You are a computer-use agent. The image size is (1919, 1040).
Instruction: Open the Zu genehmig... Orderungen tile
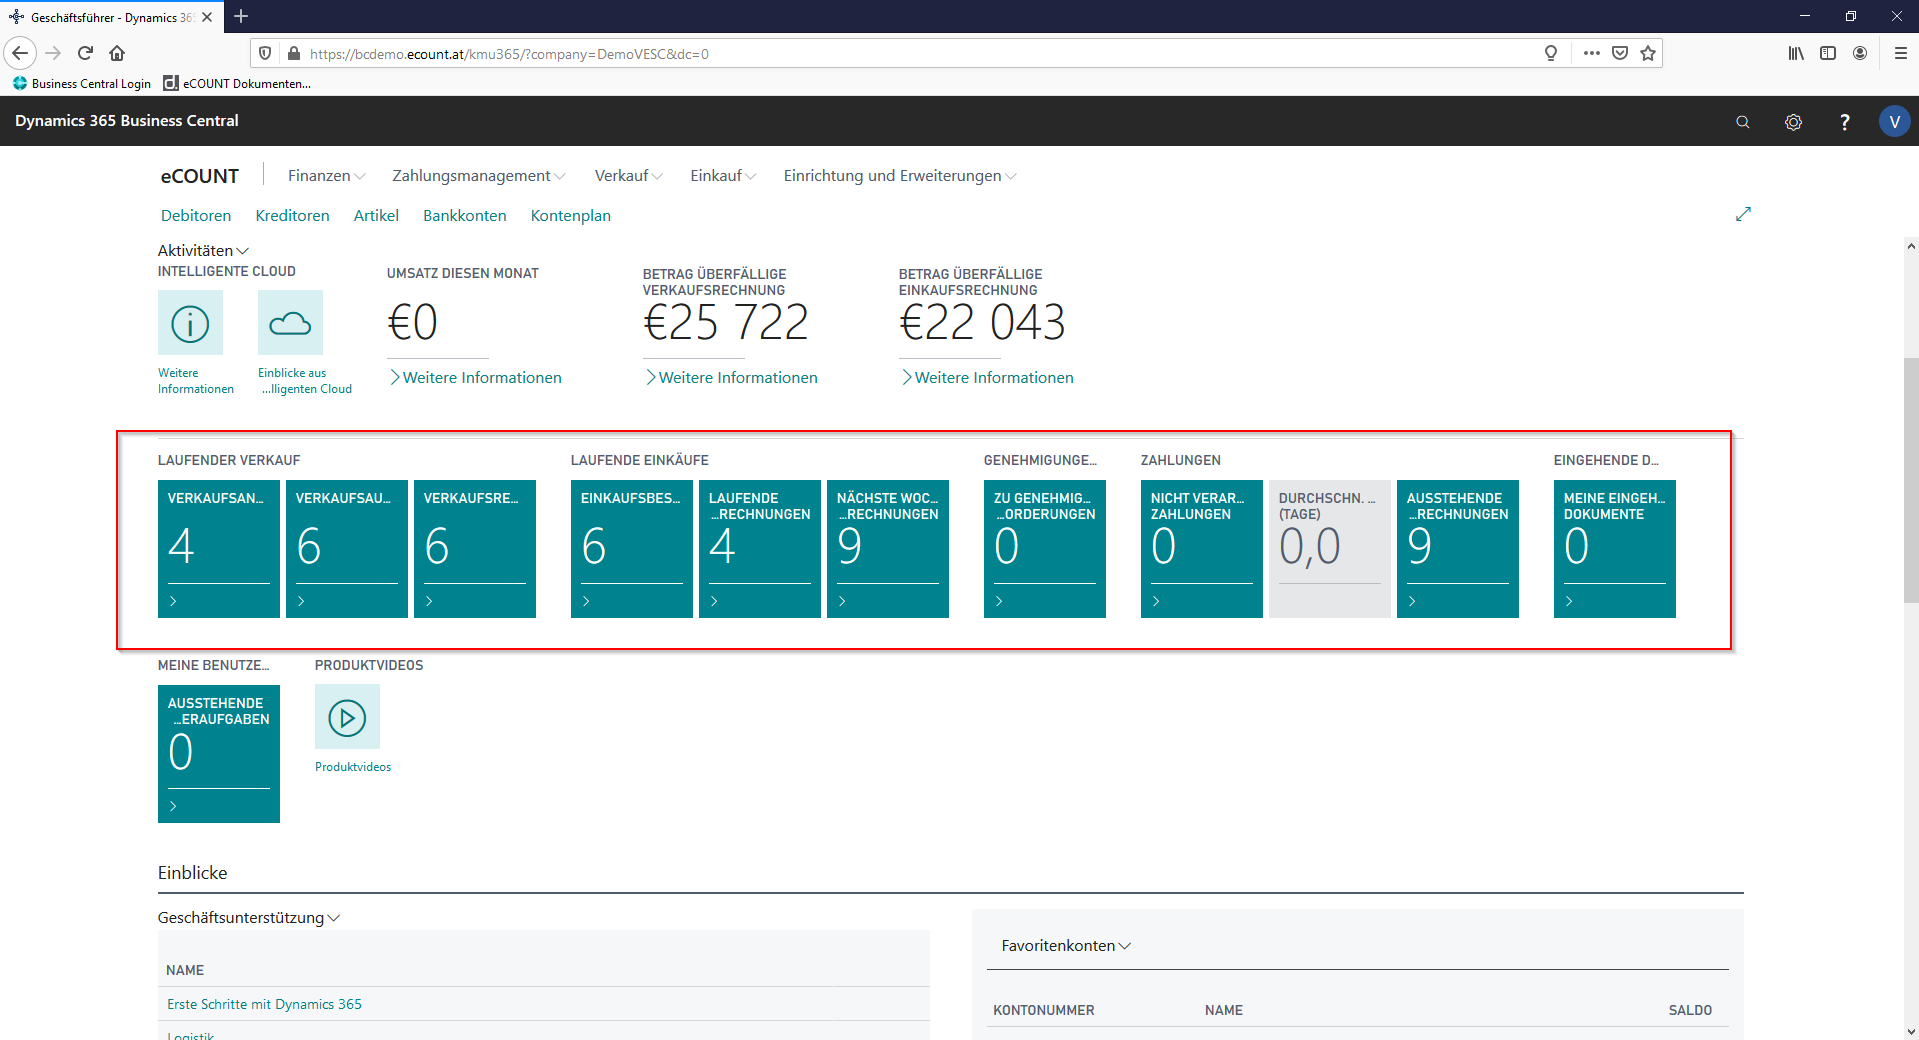[x=1045, y=549]
